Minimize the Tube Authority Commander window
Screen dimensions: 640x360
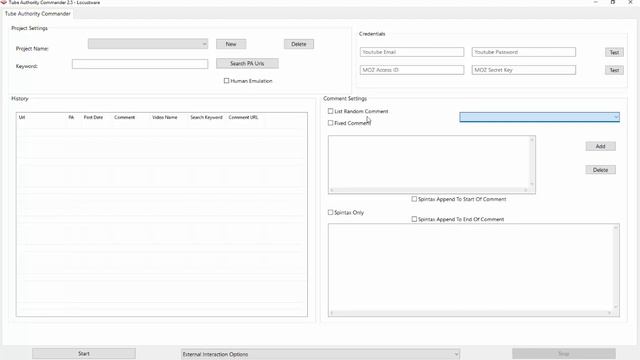click(x=596, y=2)
